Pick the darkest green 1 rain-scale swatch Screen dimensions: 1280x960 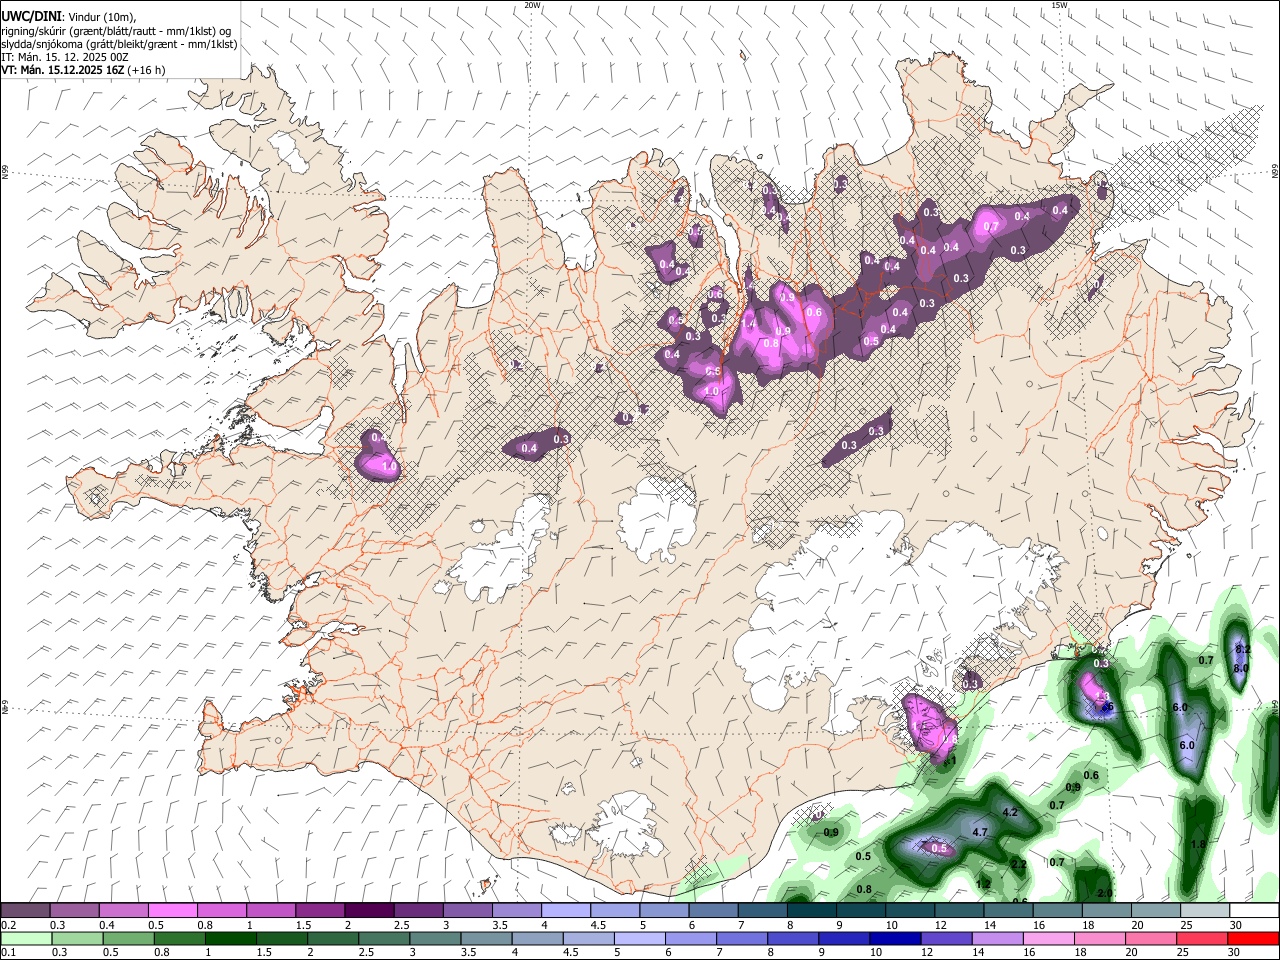coord(229,938)
